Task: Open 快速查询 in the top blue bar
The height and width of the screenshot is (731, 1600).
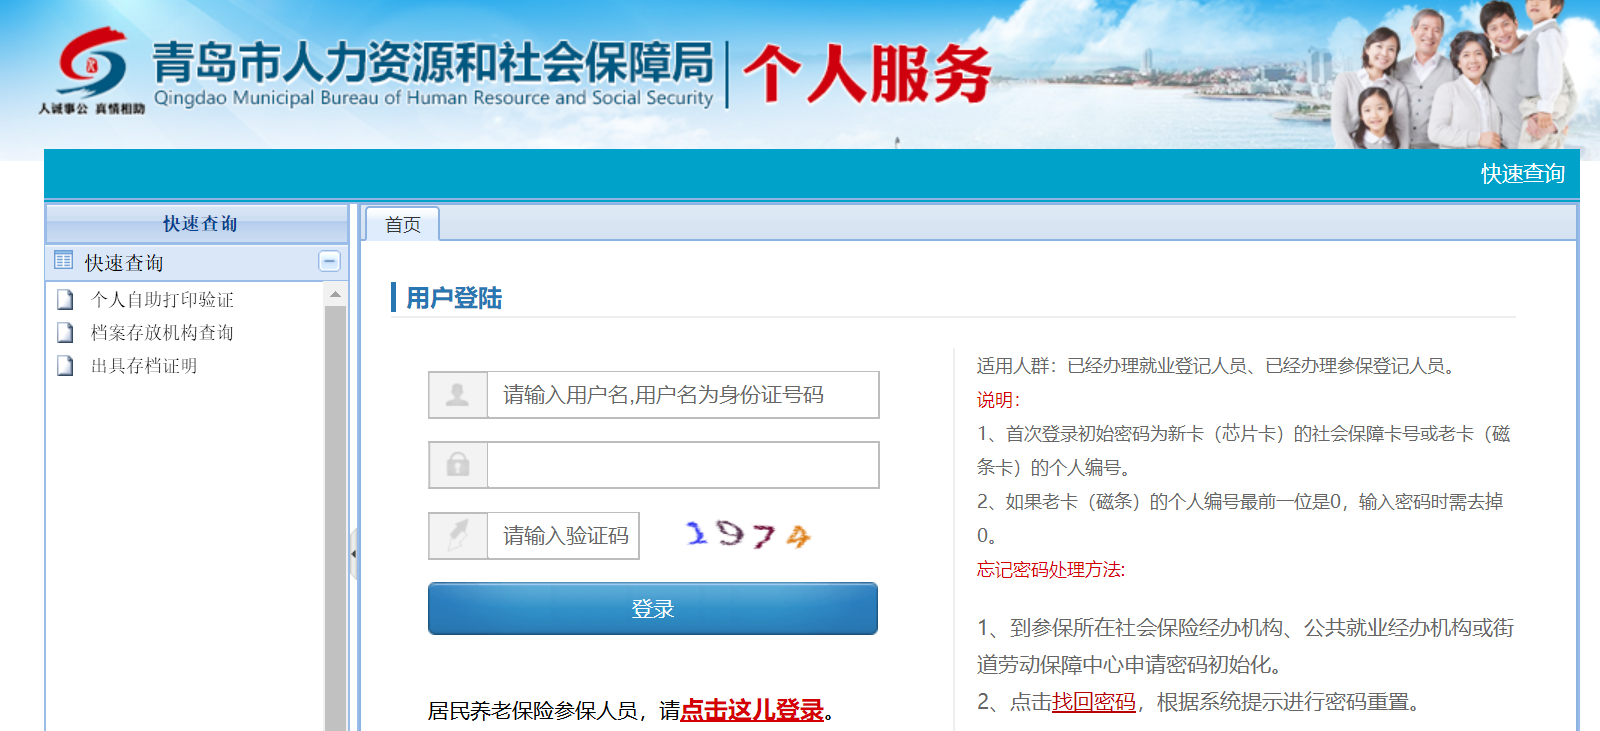Action: [x=1522, y=174]
